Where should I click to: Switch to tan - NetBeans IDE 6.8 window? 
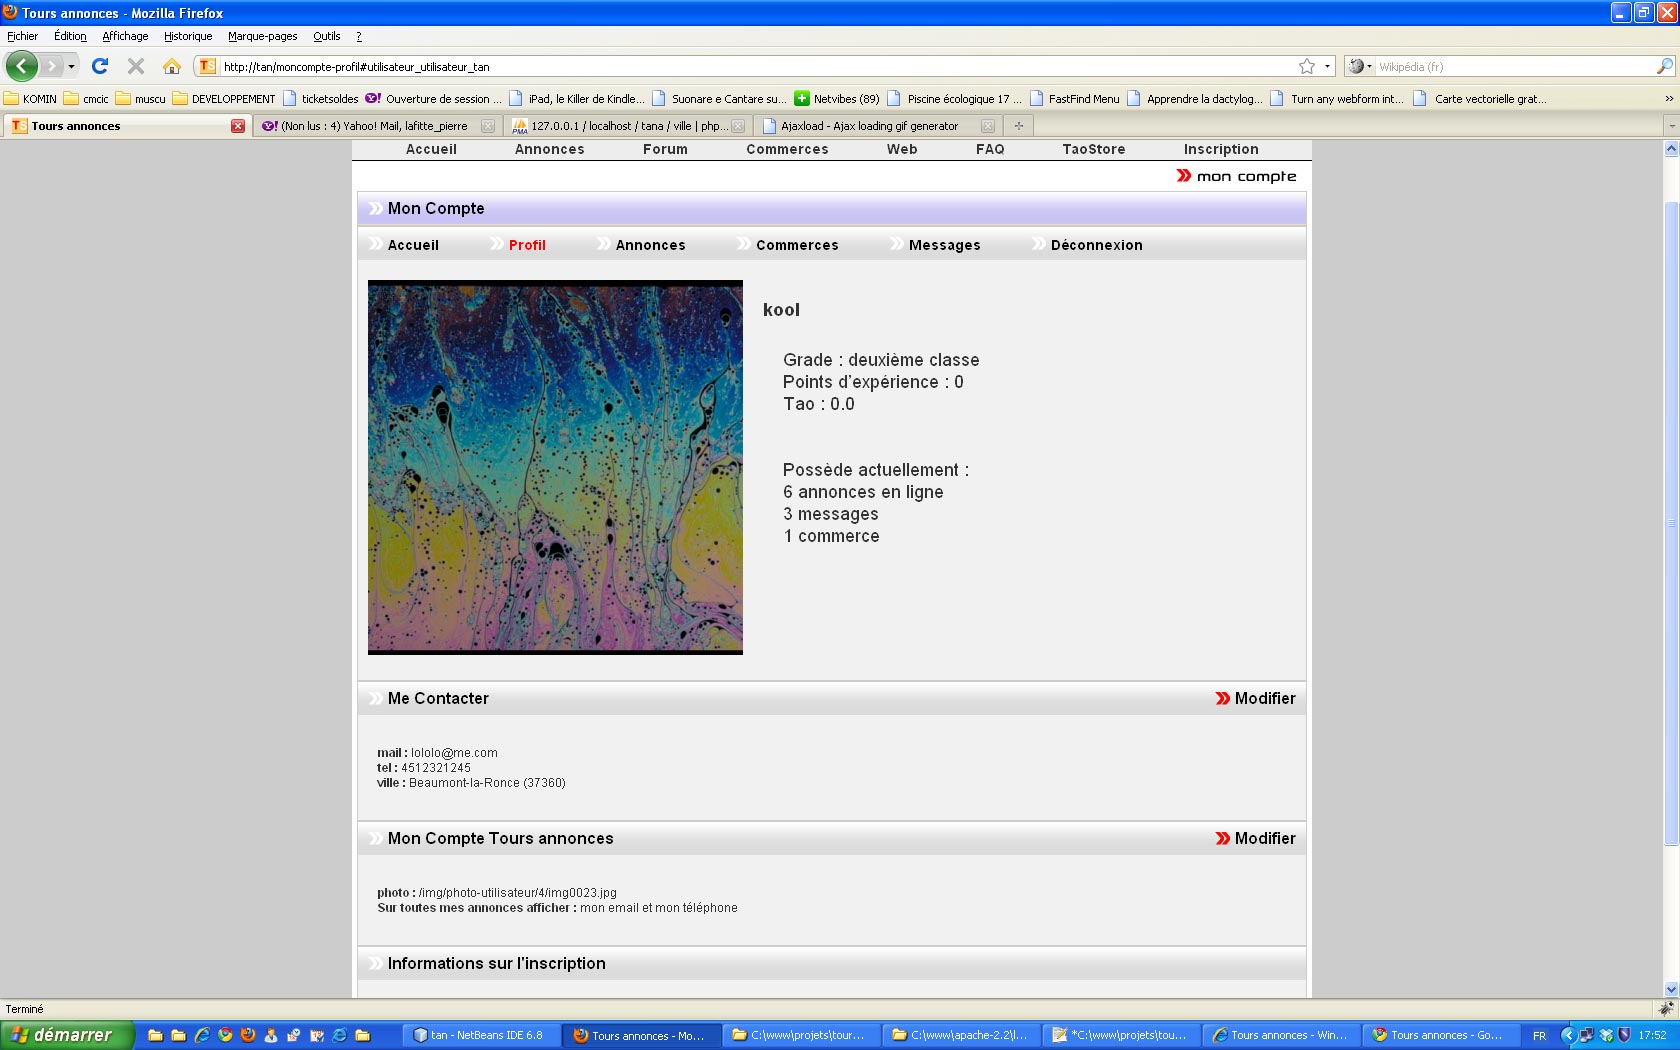tap(481, 1035)
